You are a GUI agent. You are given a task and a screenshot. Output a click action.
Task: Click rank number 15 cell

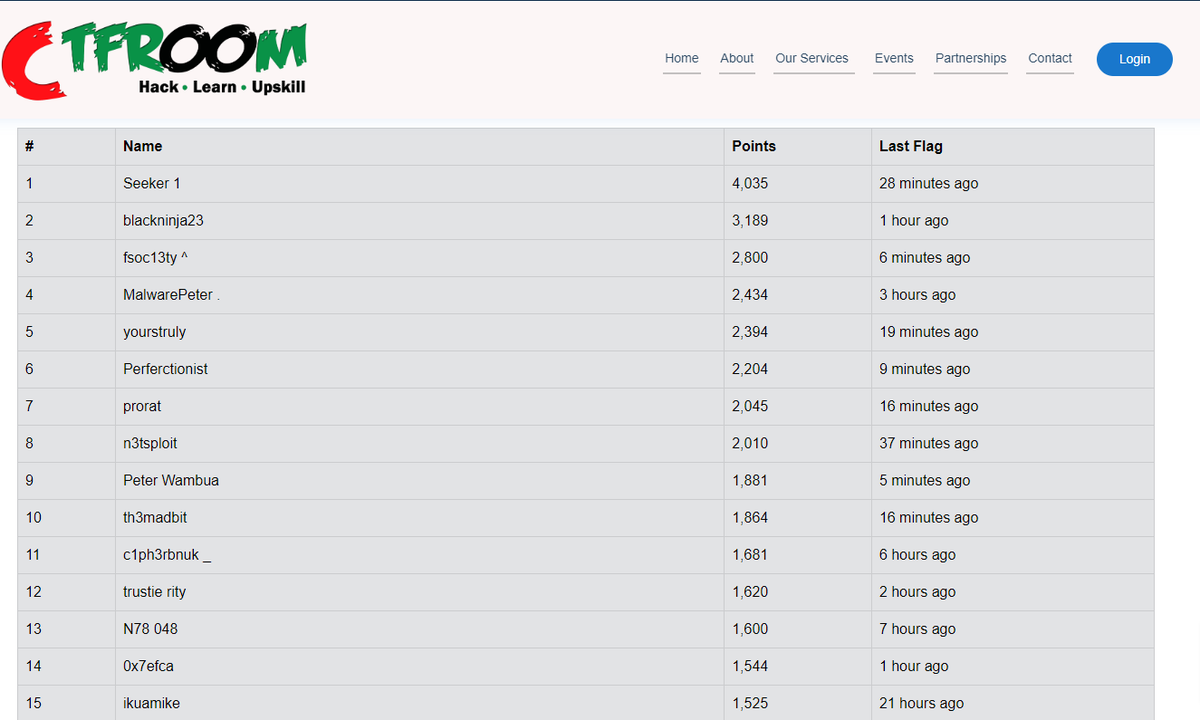pos(66,703)
